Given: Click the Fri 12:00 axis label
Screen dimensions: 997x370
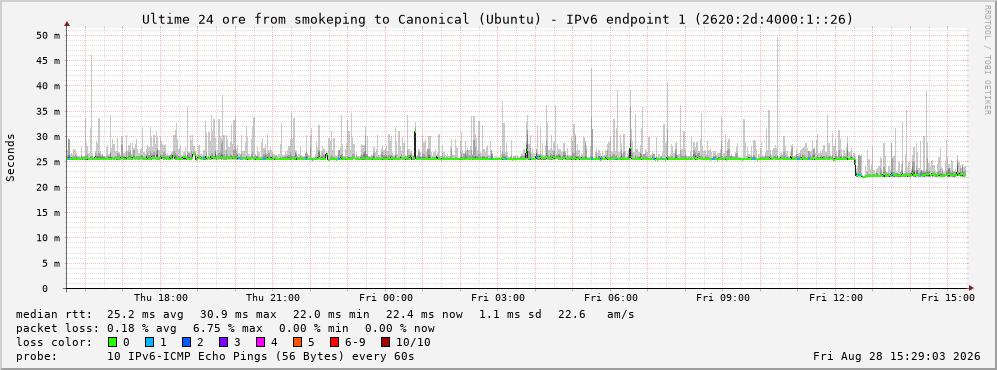Looking at the screenshot, I should (836, 298).
